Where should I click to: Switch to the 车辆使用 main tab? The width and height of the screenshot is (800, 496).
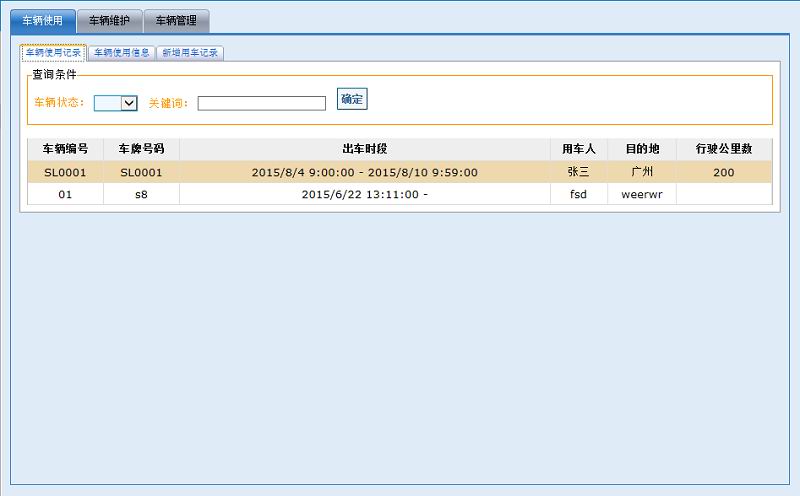point(43,21)
